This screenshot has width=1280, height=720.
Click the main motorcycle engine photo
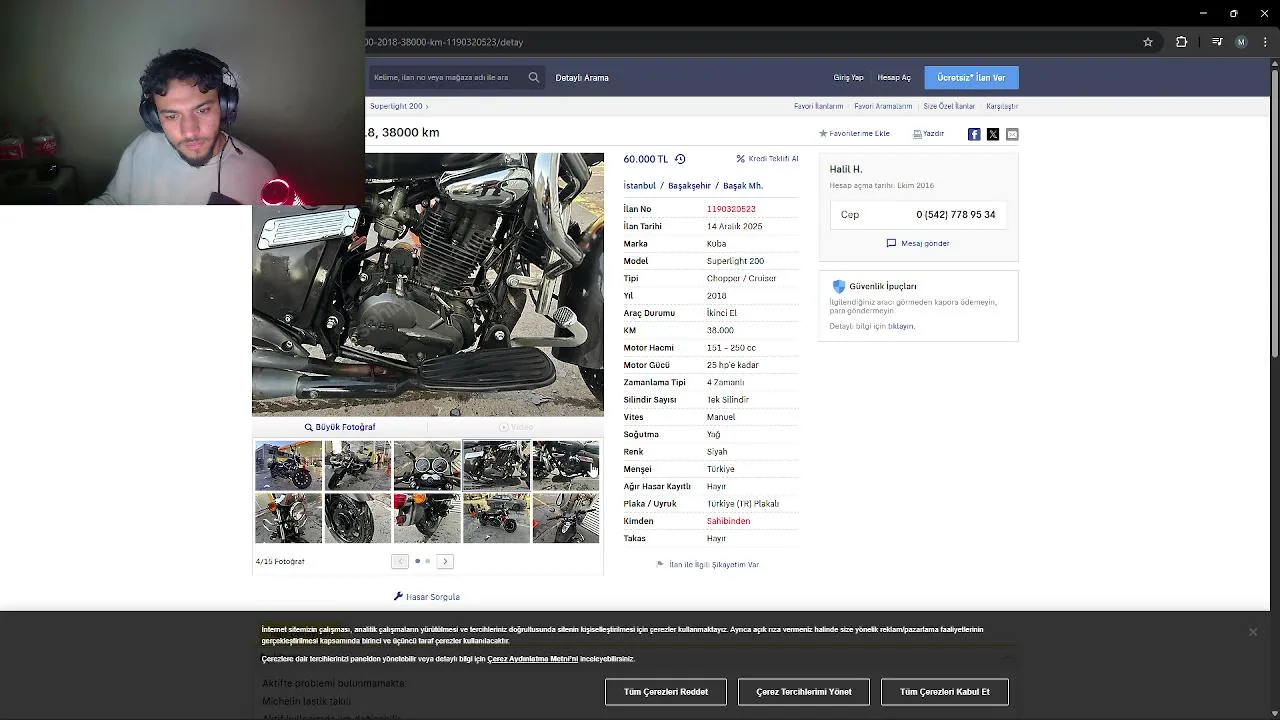coord(428,284)
